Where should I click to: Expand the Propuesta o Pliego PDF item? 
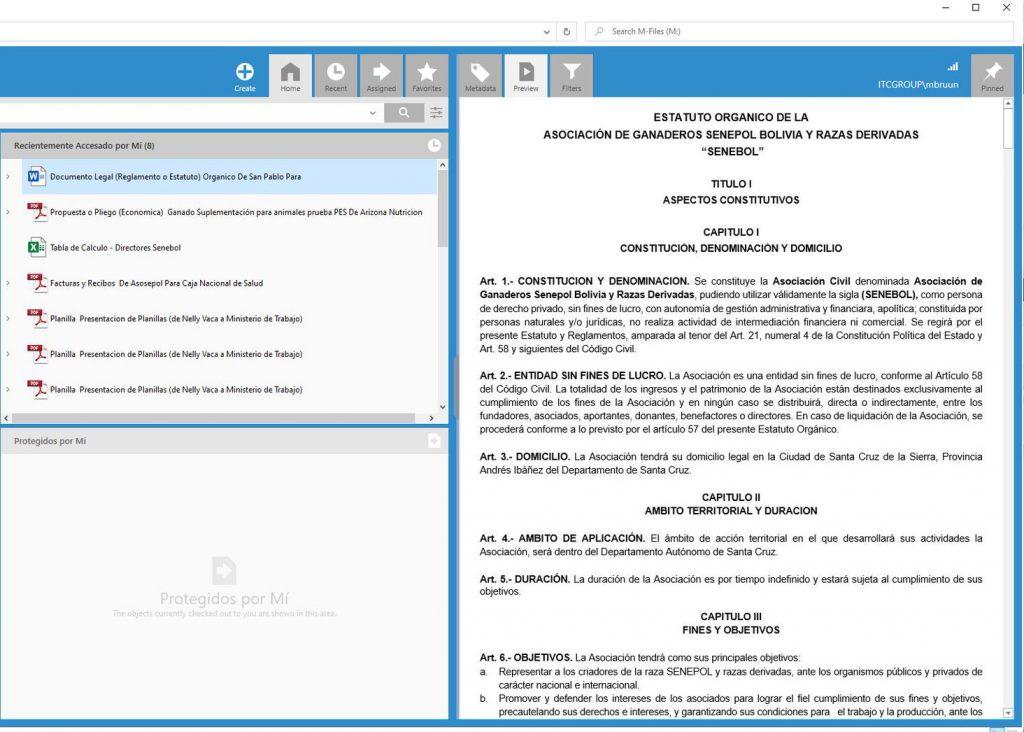8,212
